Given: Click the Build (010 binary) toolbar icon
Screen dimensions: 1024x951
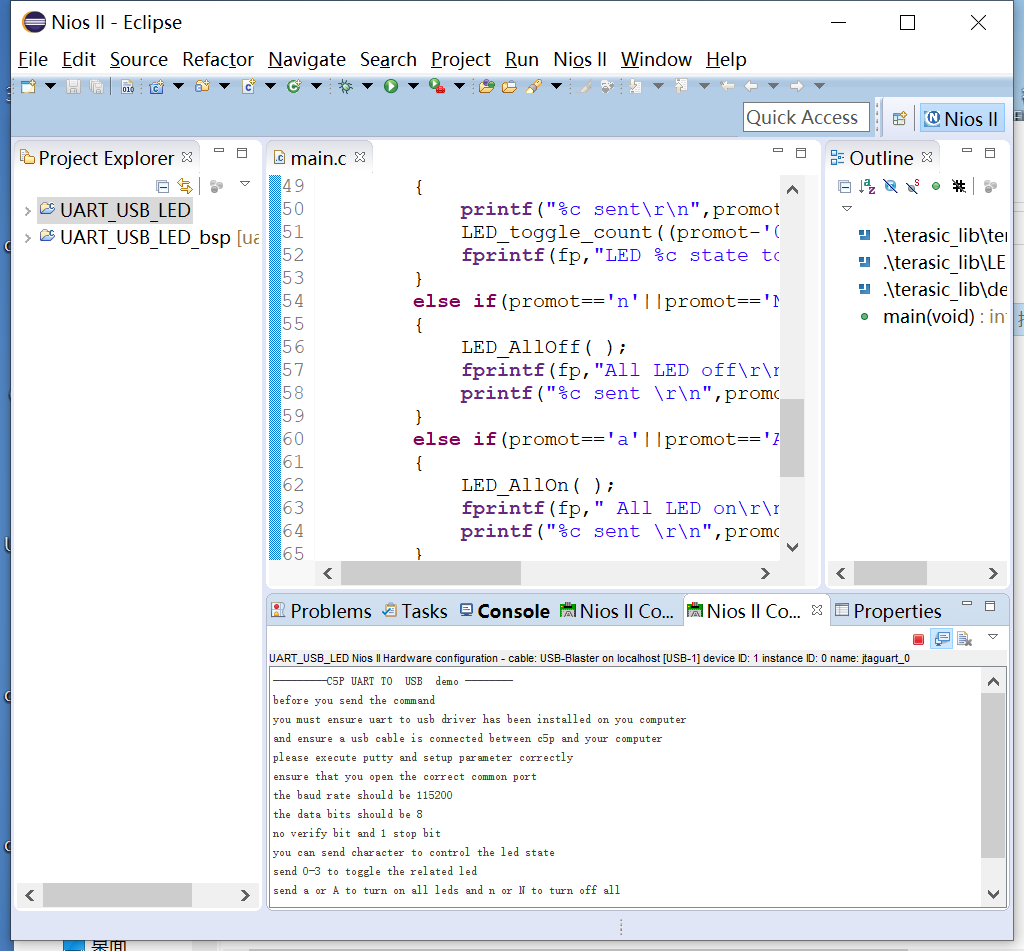Looking at the screenshot, I should click(x=128, y=86).
